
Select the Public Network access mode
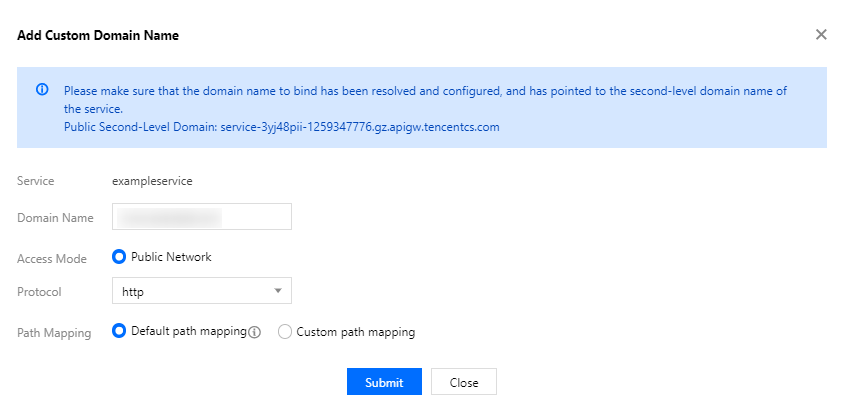click(119, 257)
